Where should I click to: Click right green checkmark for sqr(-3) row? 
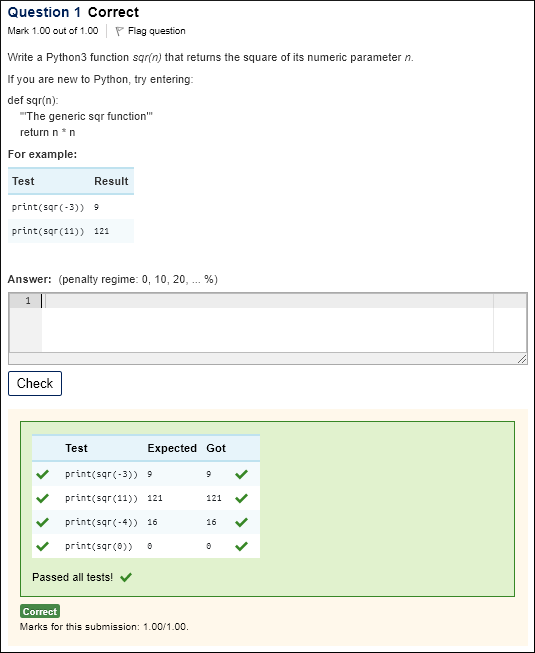241,474
